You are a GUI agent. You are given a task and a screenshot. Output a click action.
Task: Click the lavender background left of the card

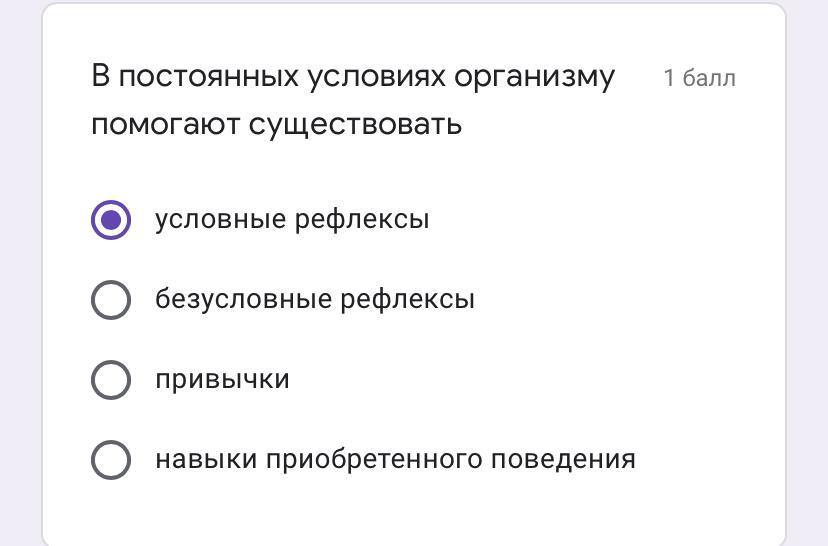[20, 273]
